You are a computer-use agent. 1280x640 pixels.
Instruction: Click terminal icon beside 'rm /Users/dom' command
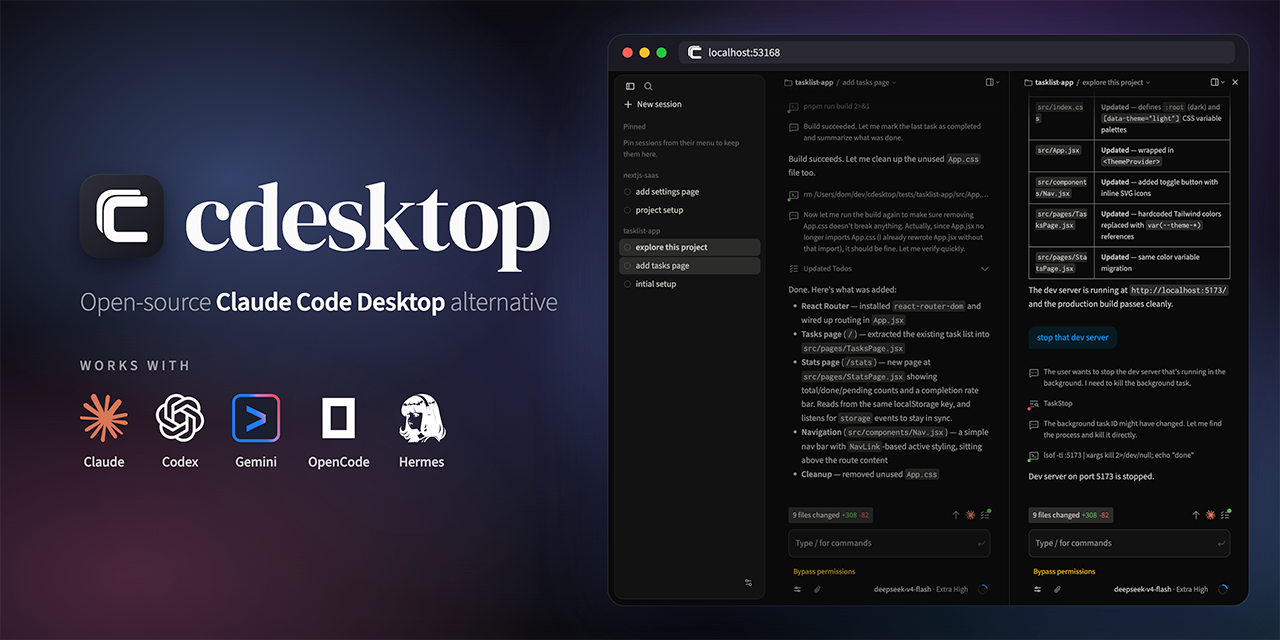pos(793,195)
